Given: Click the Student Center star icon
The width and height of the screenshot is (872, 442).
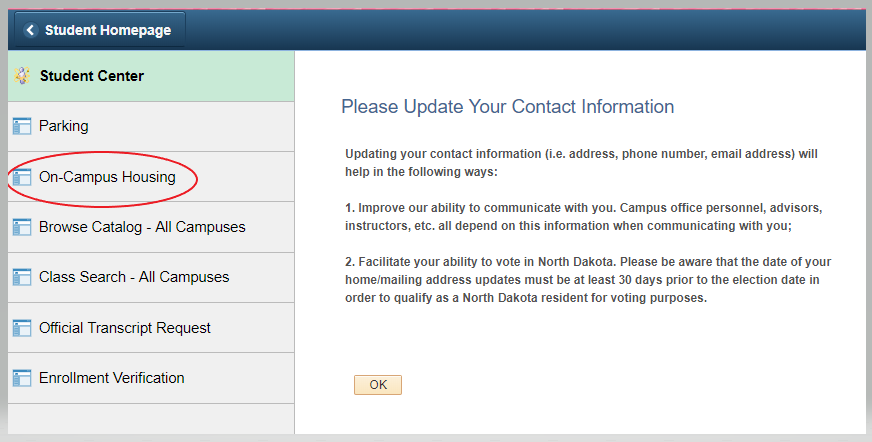Looking at the screenshot, I should 22,76.
